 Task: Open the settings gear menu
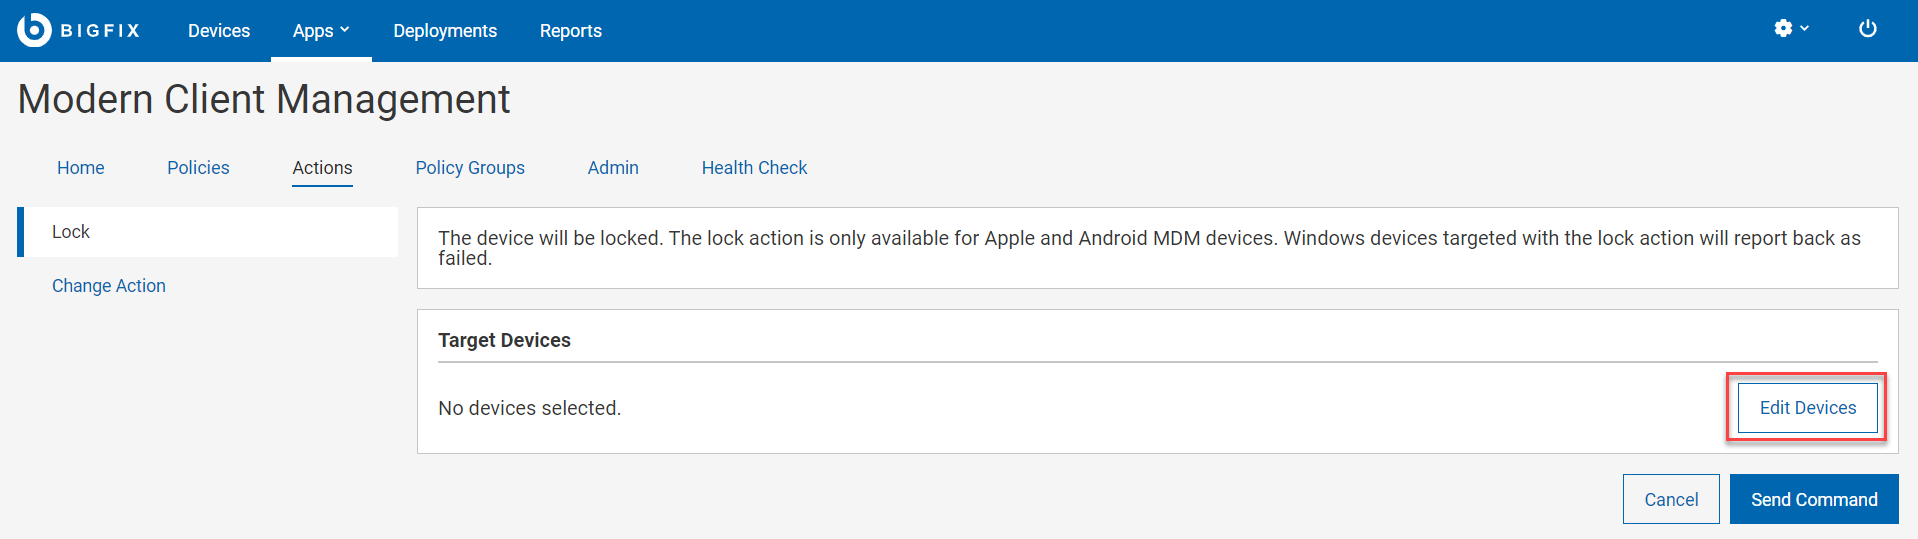tap(1783, 29)
